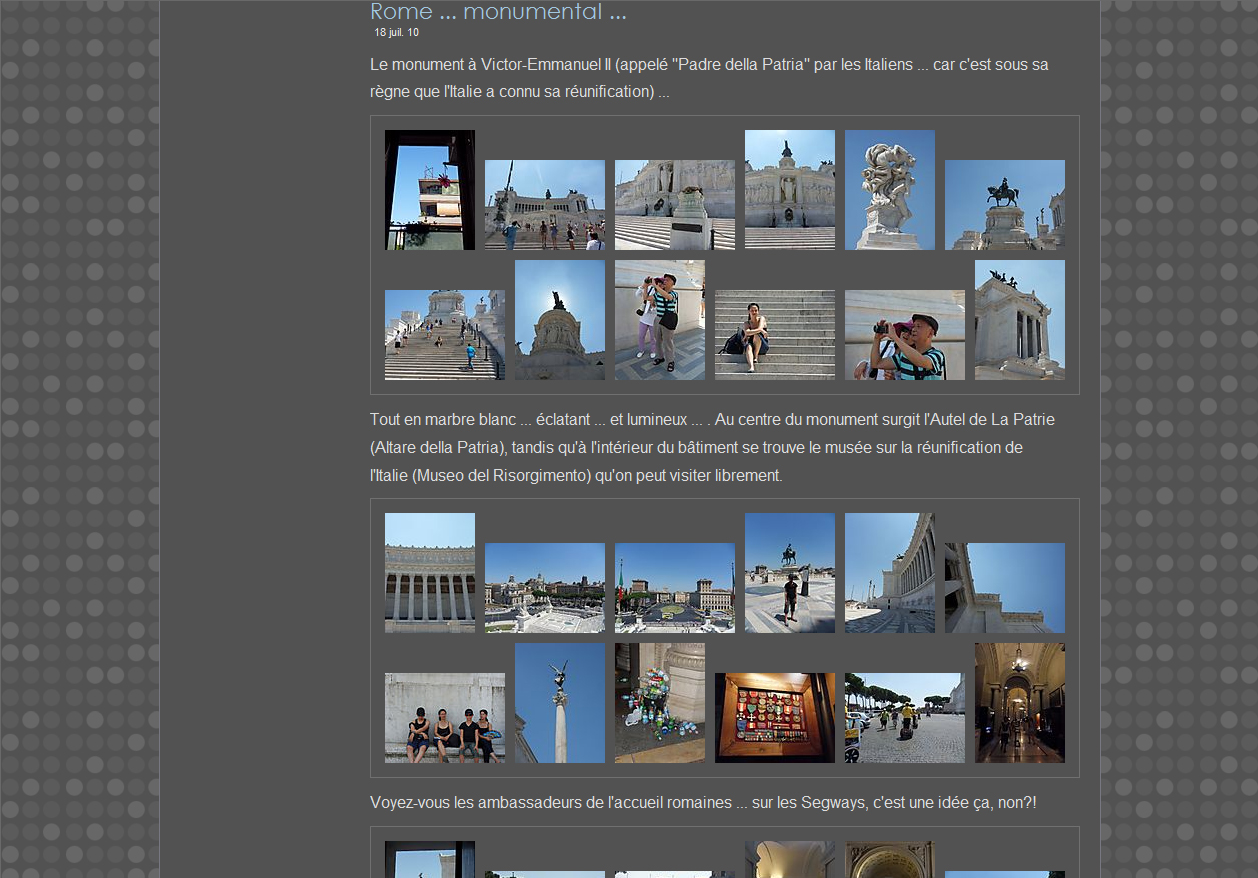
Task: View the plastic bottles at column base photo
Action: pyautogui.click(x=660, y=703)
